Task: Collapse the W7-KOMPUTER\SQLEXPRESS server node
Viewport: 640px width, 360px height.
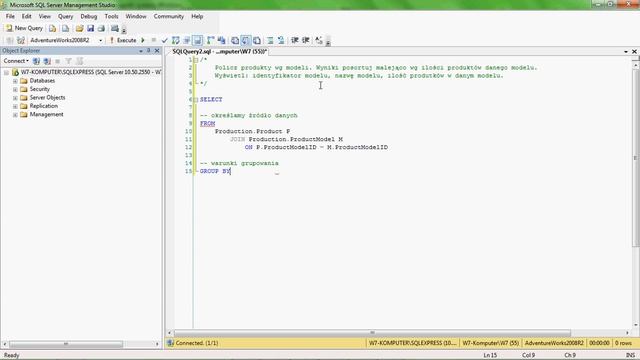Action: click(6, 72)
